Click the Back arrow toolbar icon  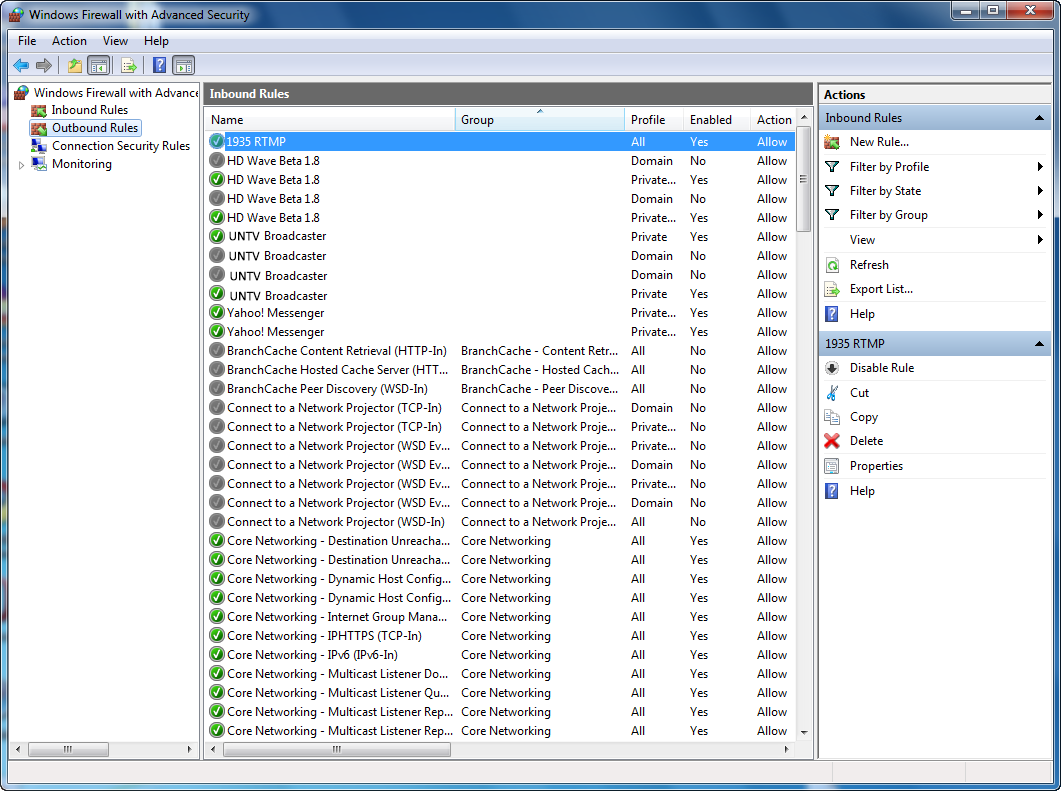click(21, 66)
